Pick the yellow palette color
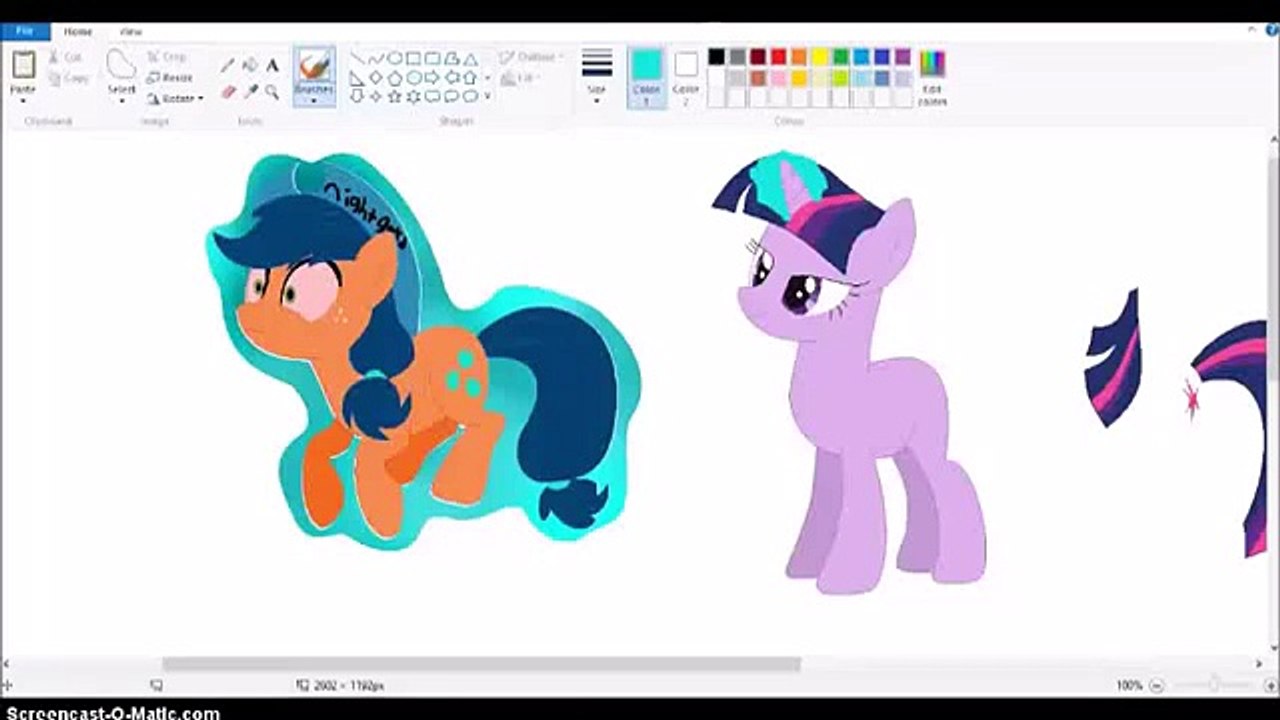 820,57
